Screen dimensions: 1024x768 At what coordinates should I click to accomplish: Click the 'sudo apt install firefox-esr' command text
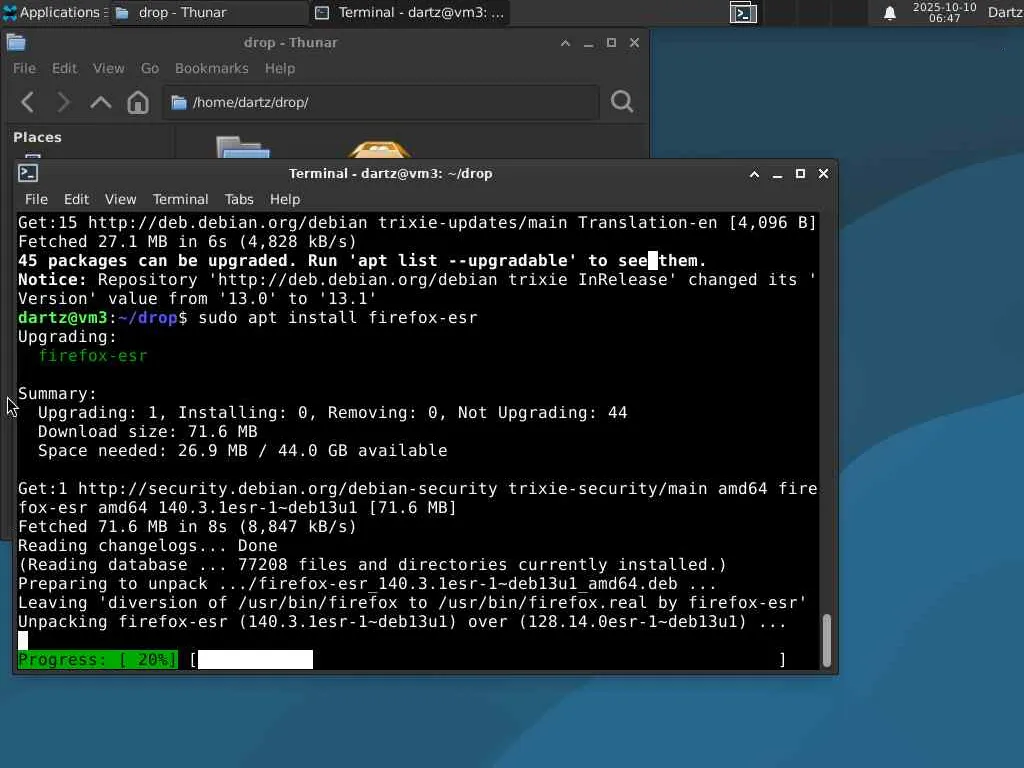(338, 317)
